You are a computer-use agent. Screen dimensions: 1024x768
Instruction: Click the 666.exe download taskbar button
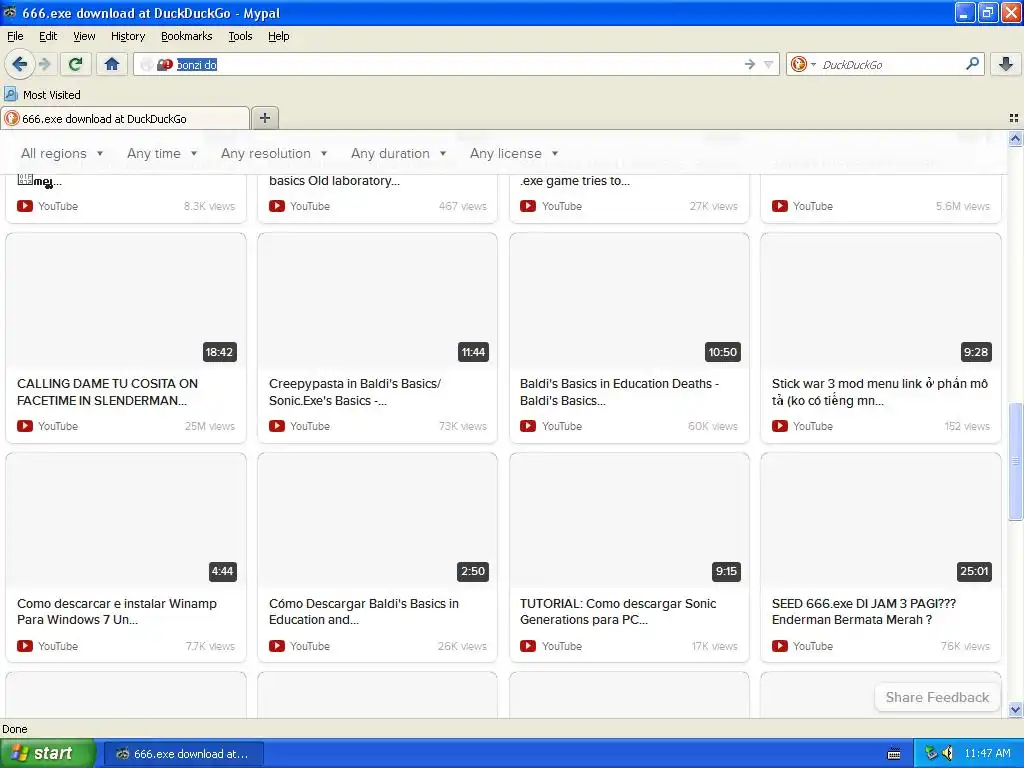pos(184,754)
